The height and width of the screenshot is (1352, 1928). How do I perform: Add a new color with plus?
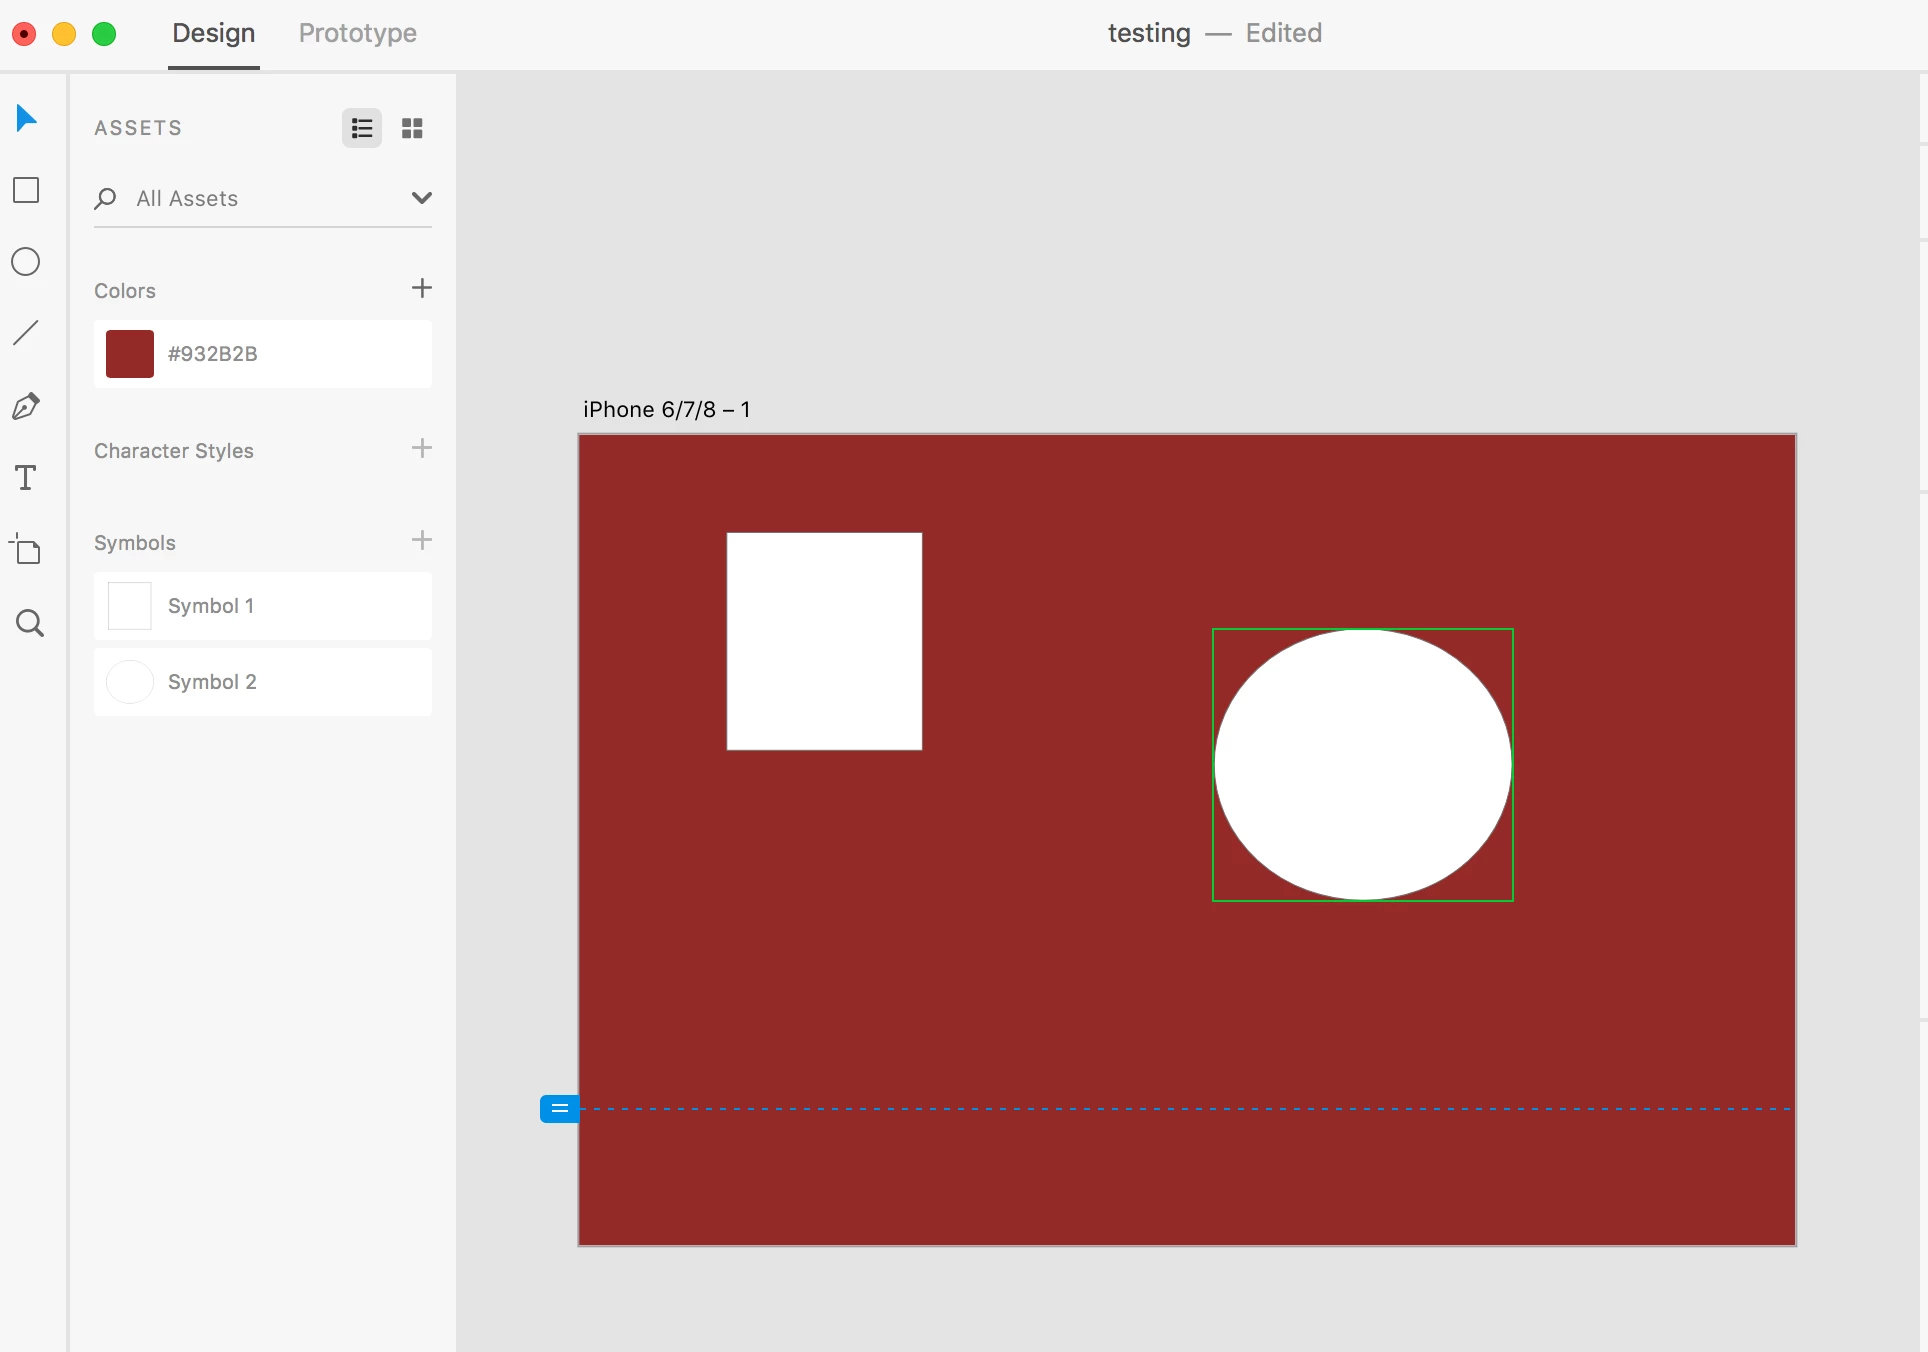pyautogui.click(x=421, y=289)
